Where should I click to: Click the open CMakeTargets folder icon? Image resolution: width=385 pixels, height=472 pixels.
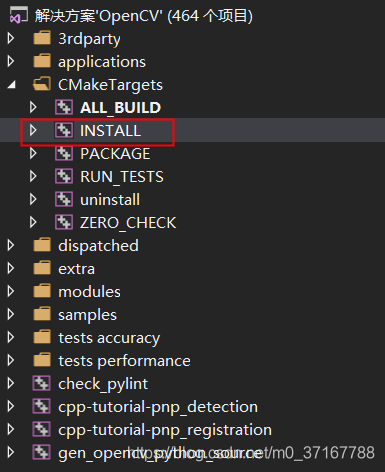pyautogui.click(x=42, y=84)
